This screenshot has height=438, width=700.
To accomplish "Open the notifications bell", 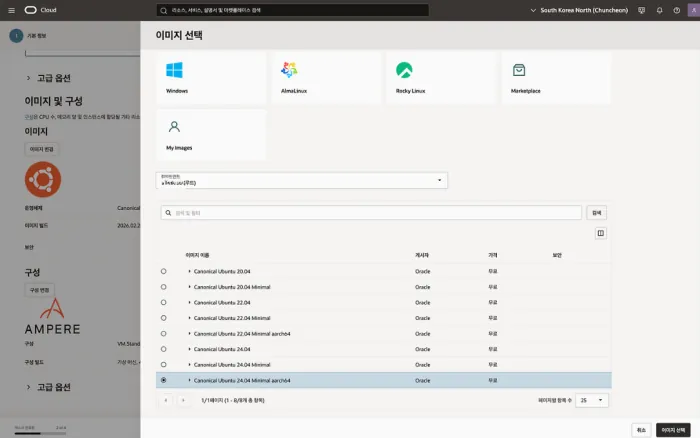I will click(x=659, y=10).
